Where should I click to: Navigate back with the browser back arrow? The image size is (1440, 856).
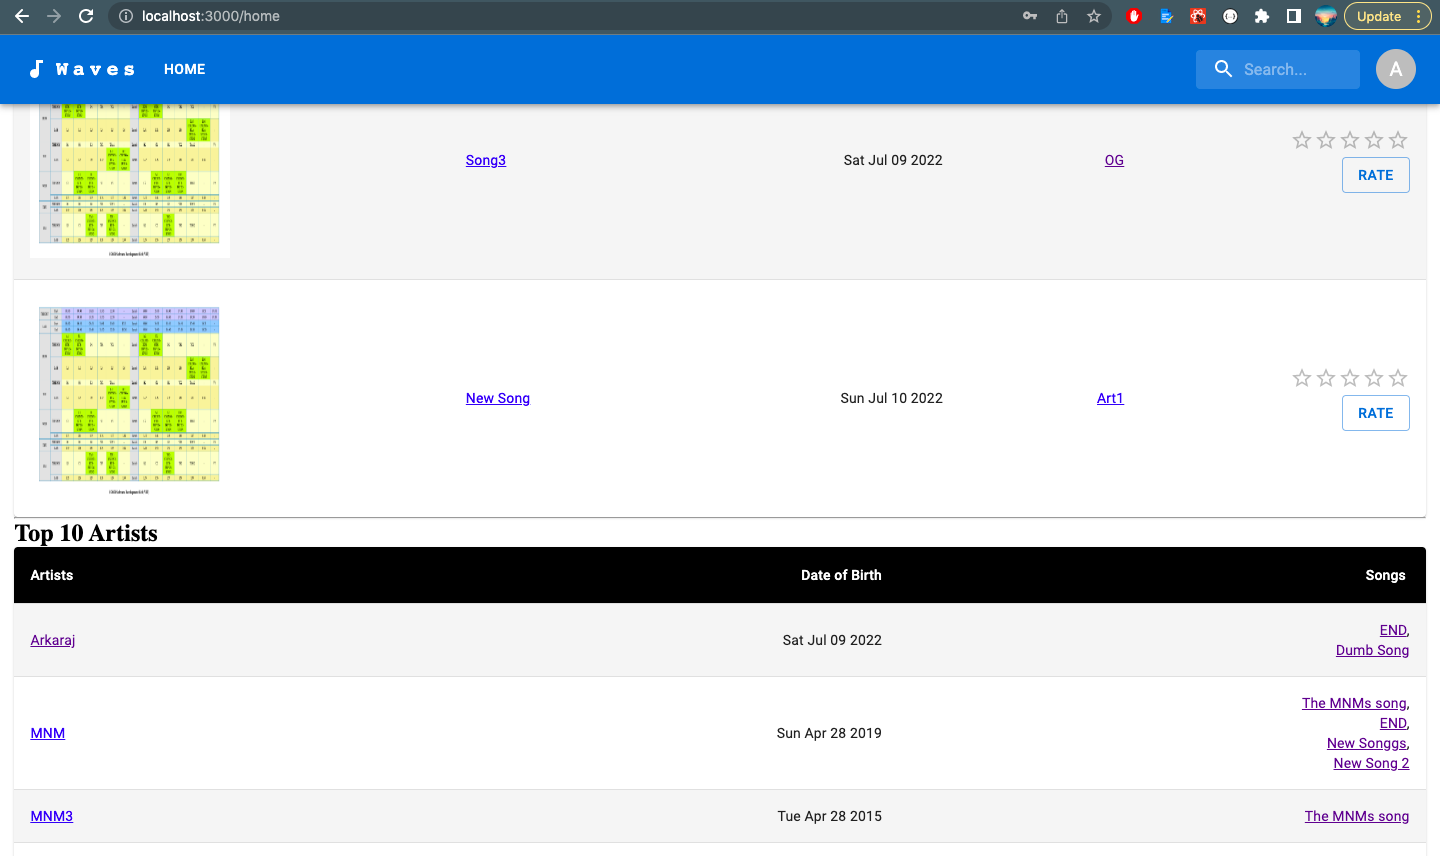[22, 16]
